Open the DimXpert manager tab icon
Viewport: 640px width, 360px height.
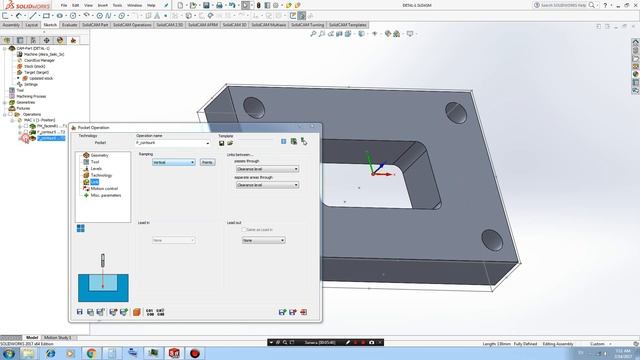(x=47, y=40)
